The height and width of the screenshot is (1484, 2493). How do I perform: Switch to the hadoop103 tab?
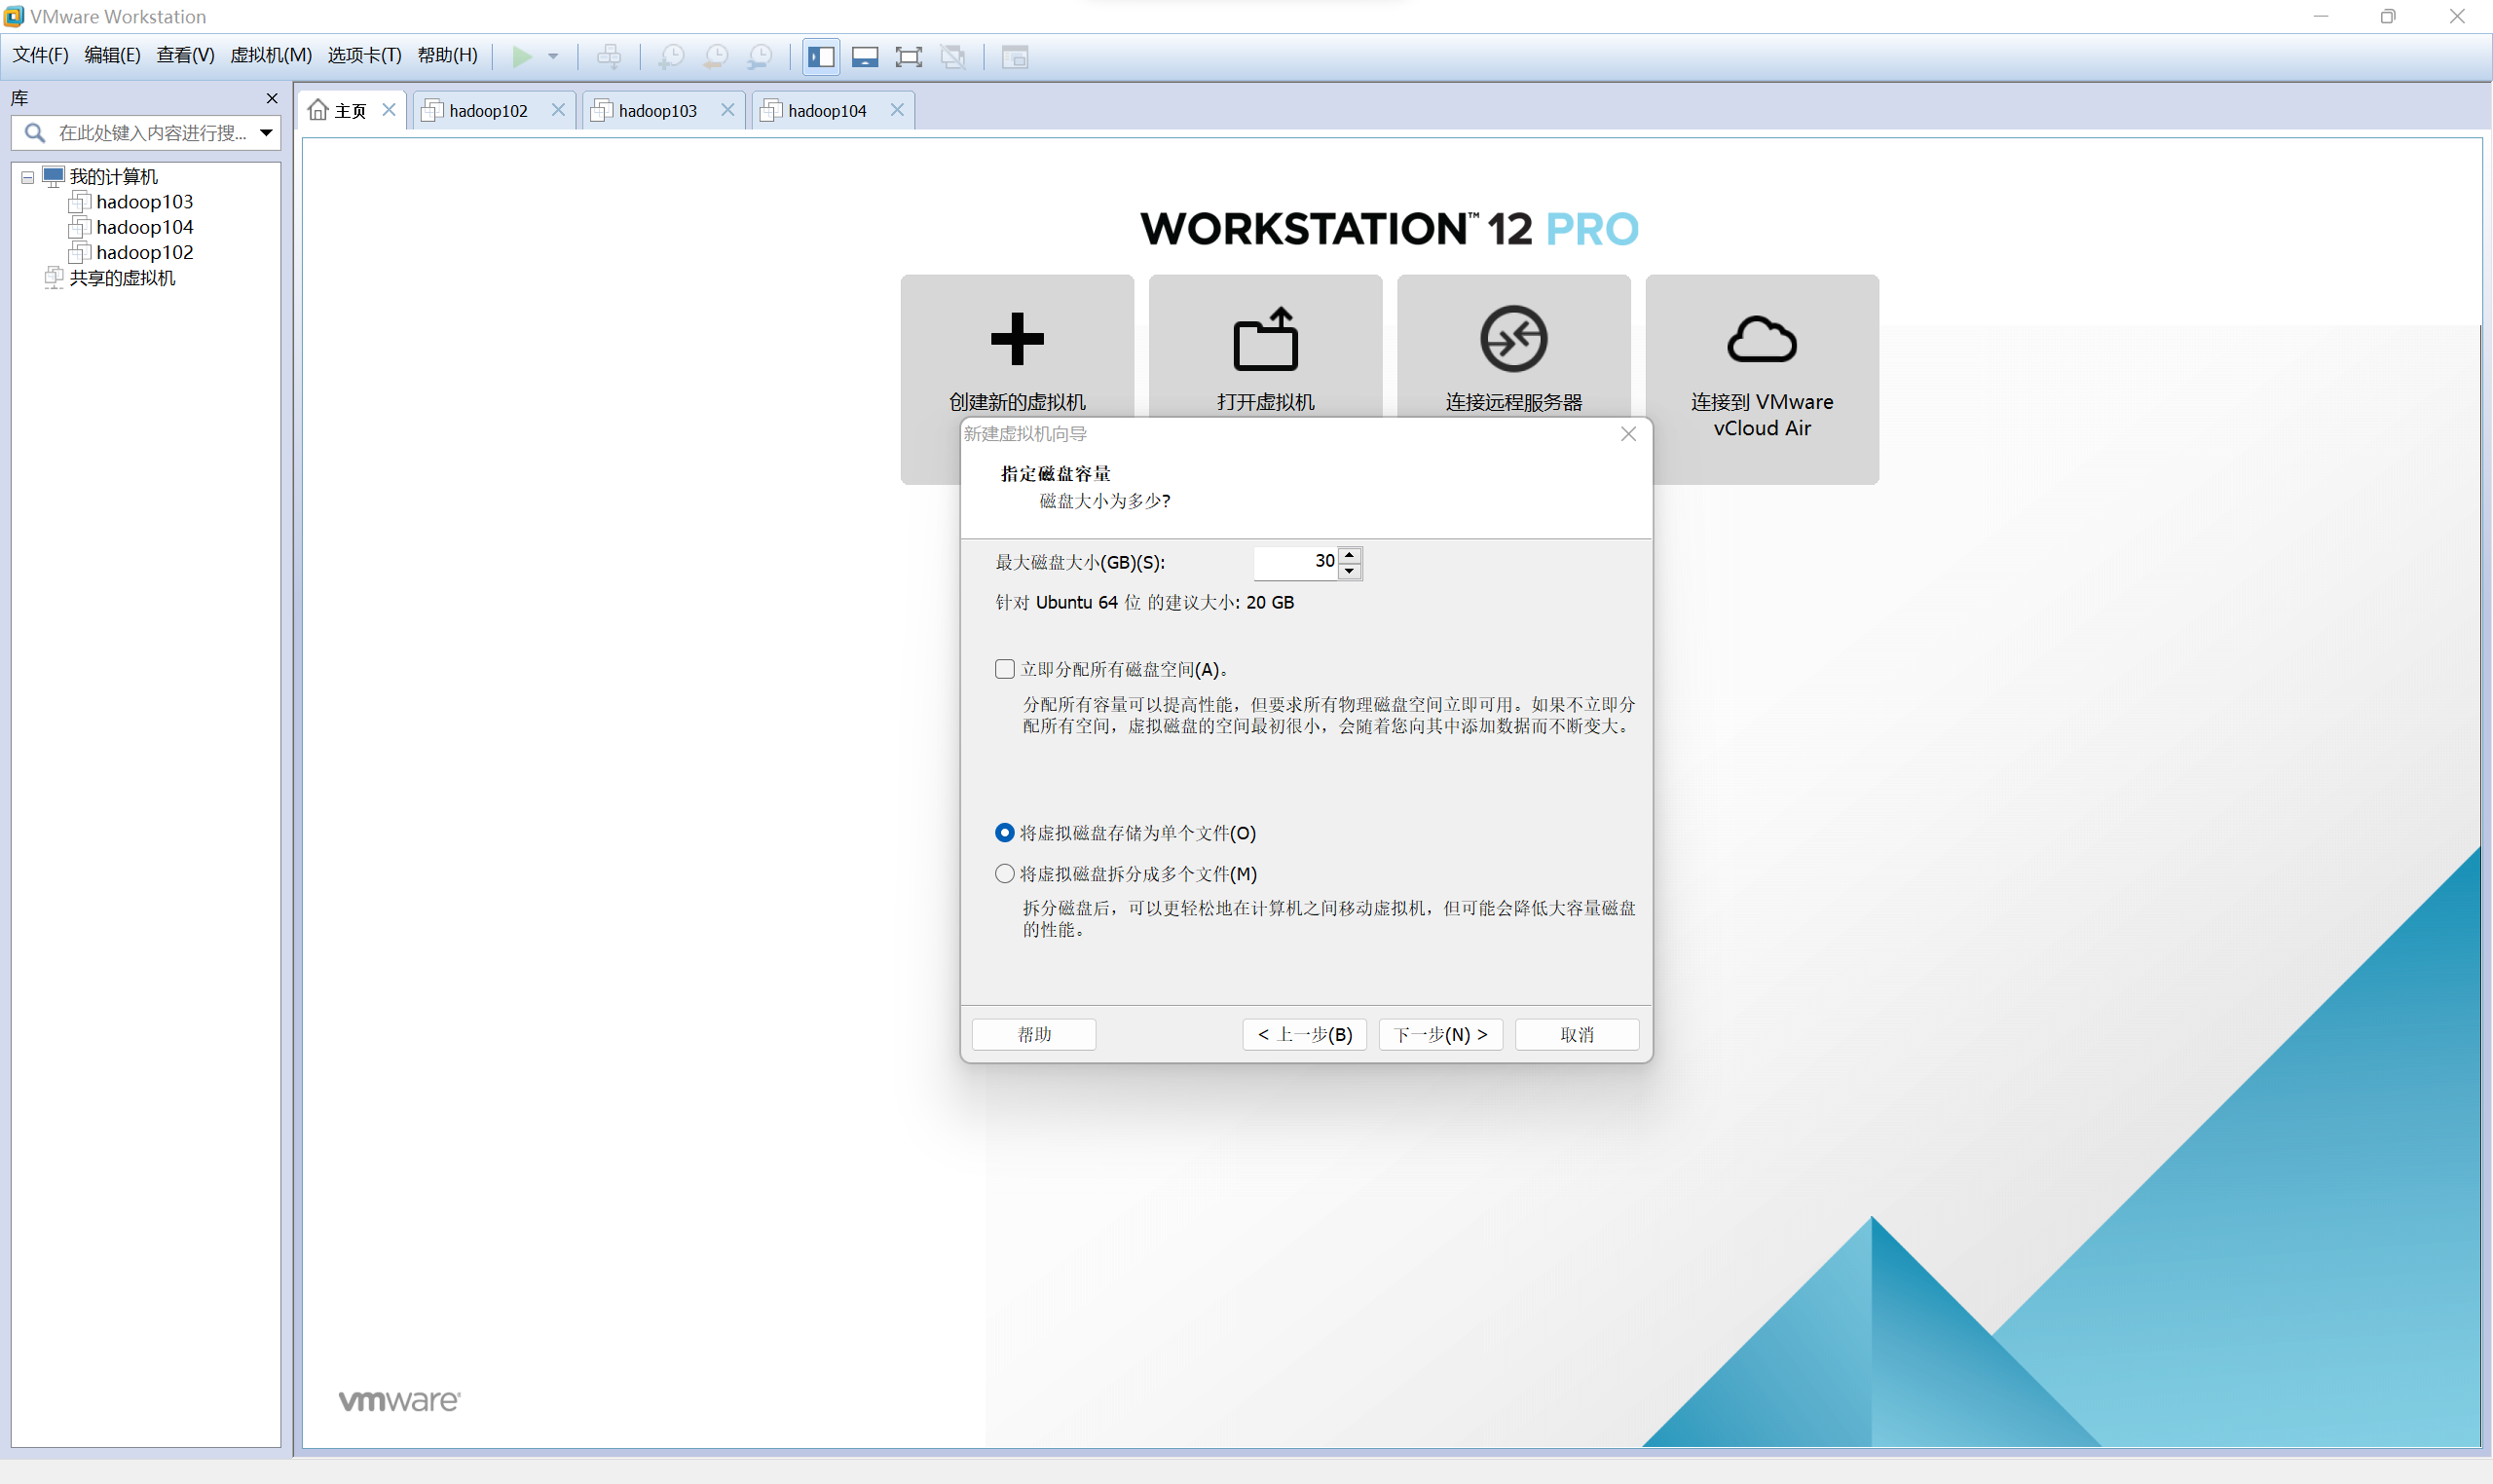pyautogui.click(x=657, y=111)
